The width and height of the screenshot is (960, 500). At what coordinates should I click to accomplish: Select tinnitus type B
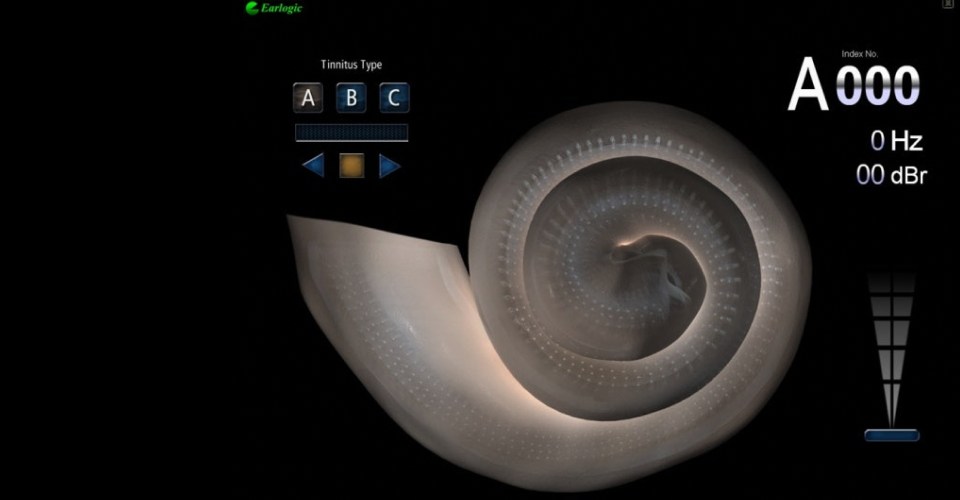point(351,98)
